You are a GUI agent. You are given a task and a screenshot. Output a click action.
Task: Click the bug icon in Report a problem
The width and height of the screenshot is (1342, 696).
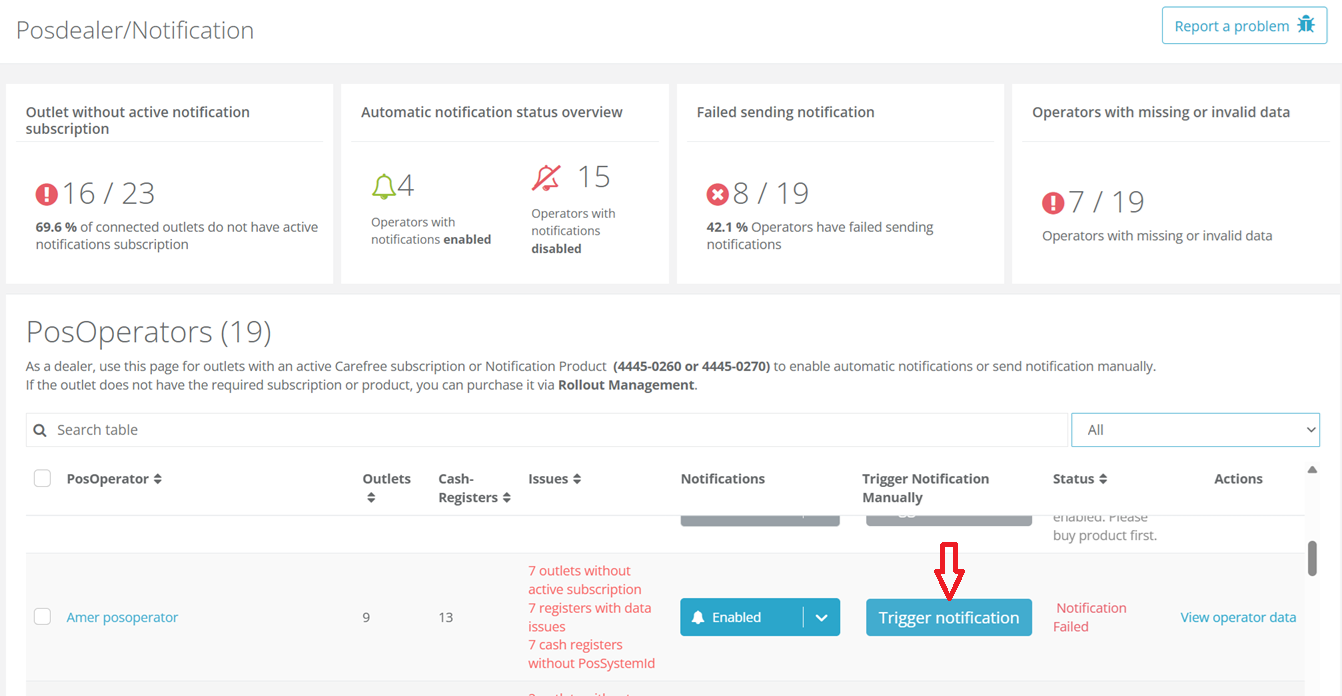(1305, 25)
